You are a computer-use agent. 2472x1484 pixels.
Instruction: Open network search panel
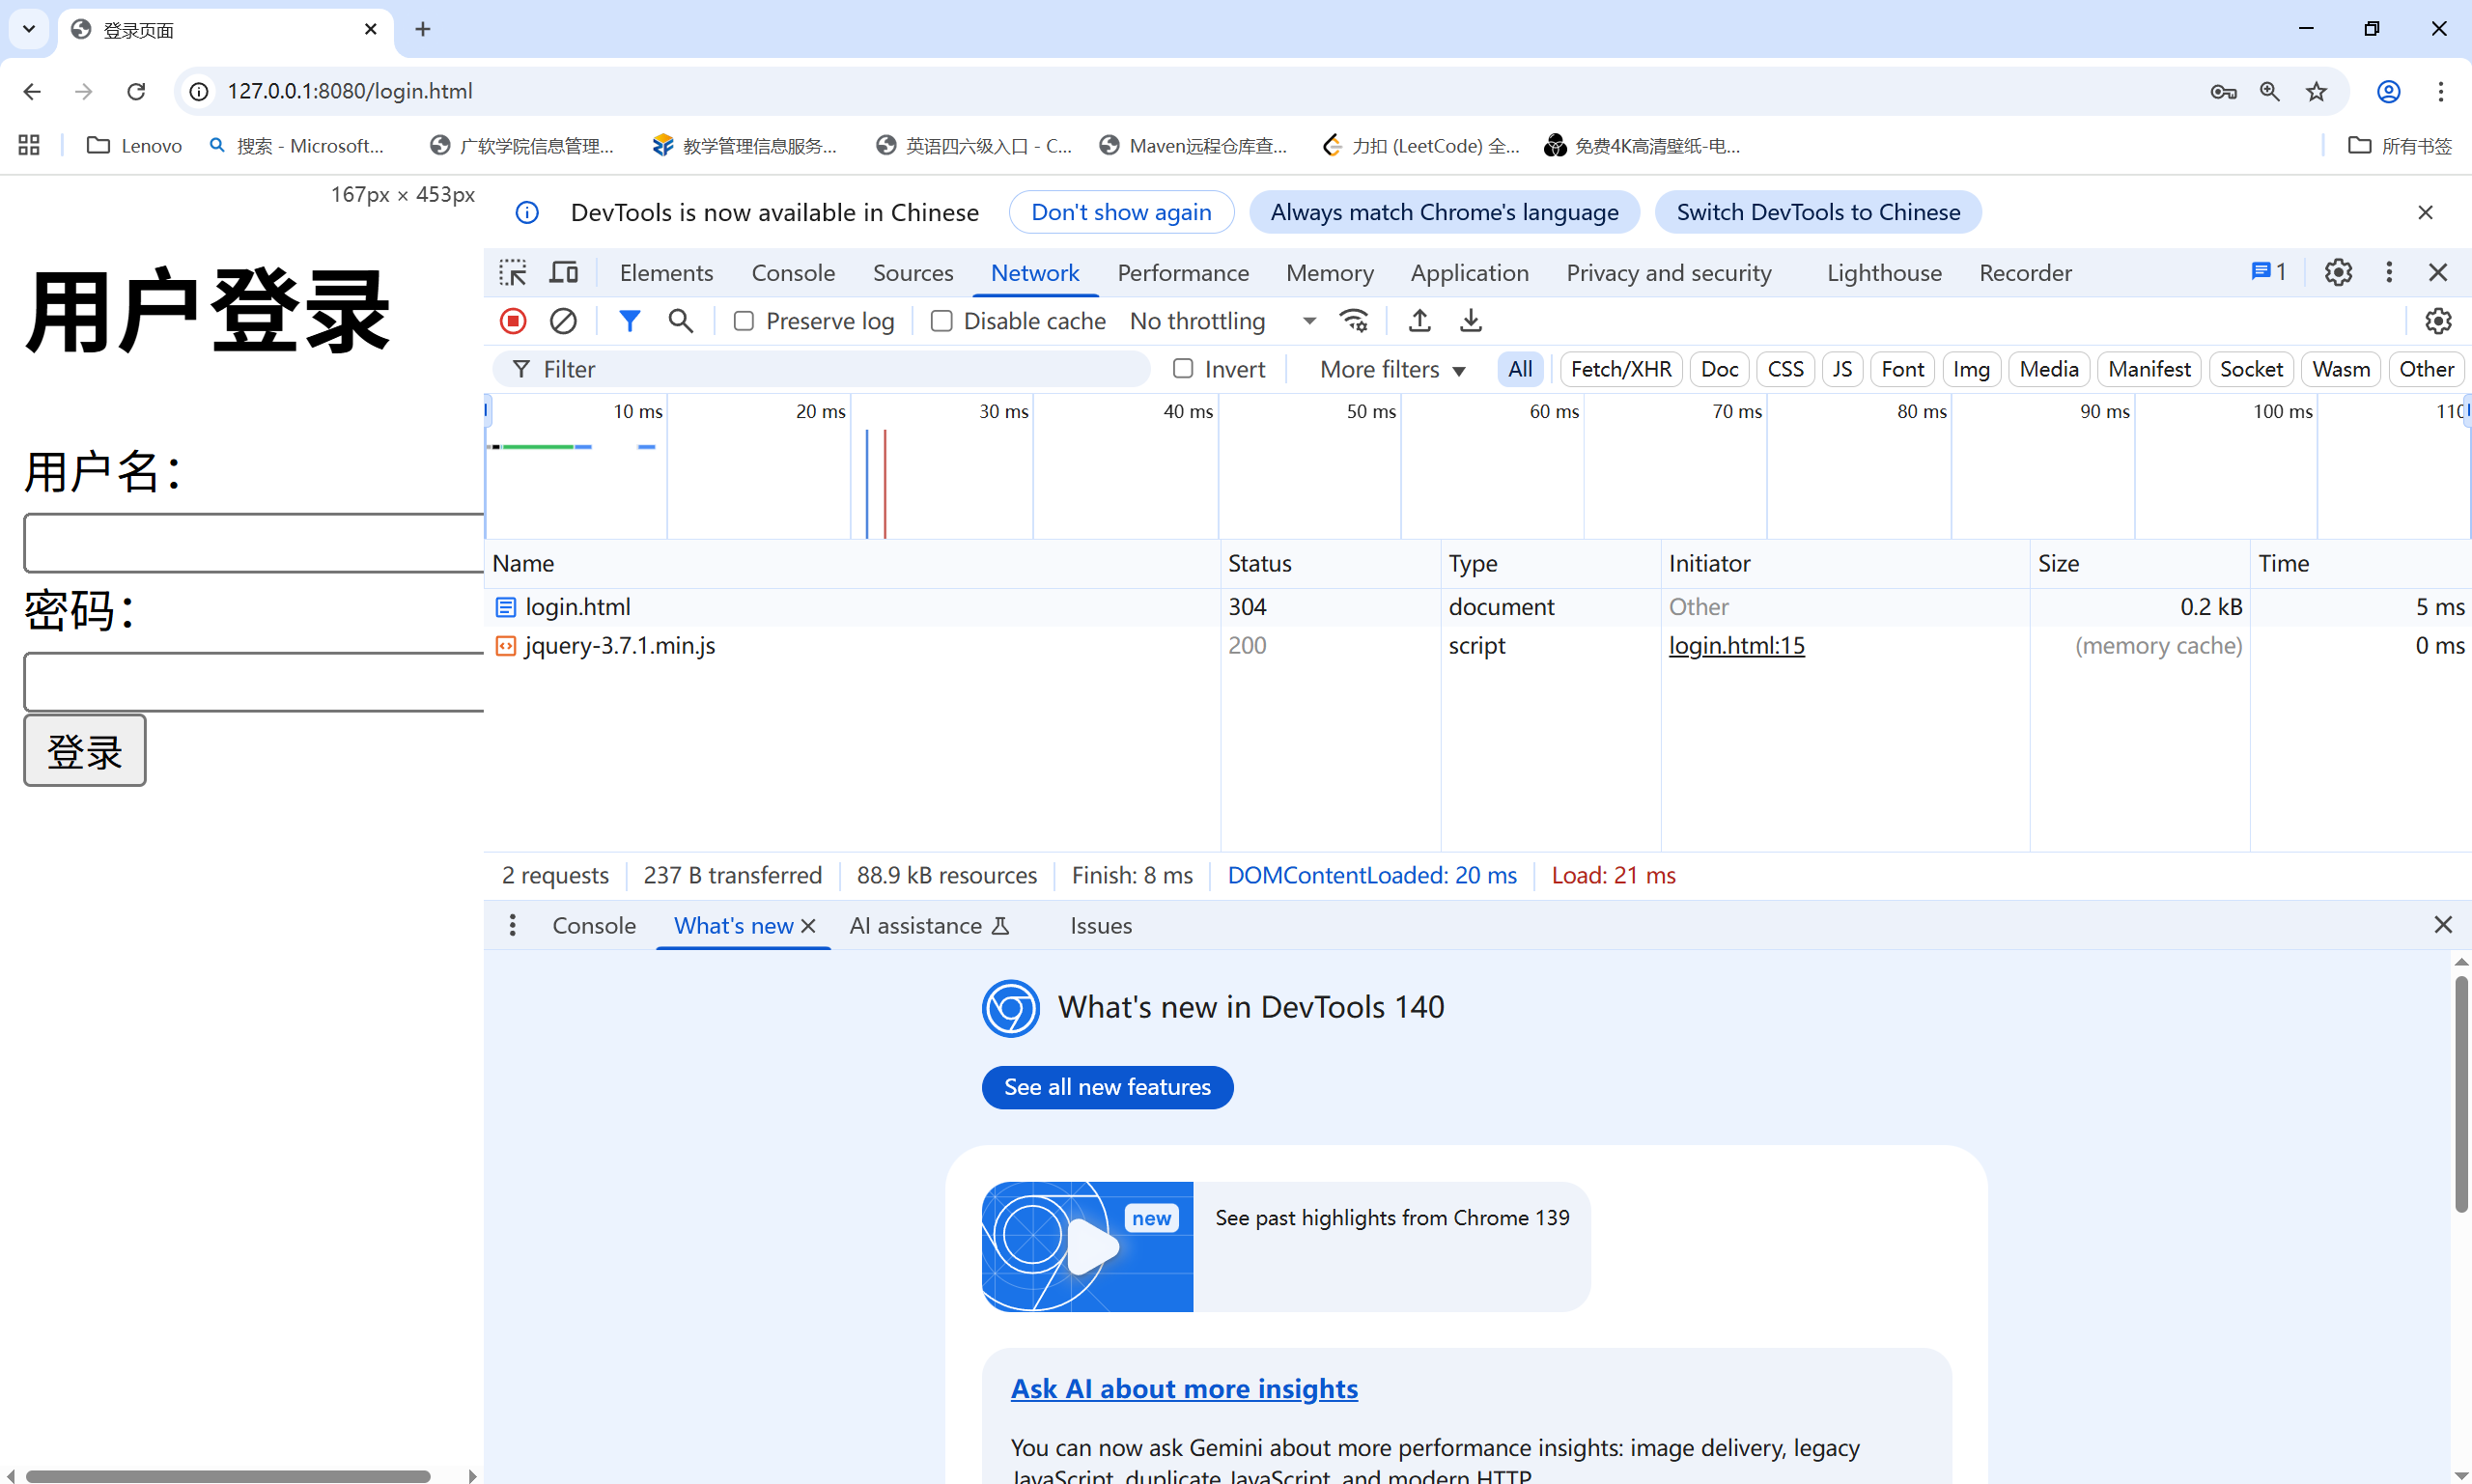[x=680, y=321]
